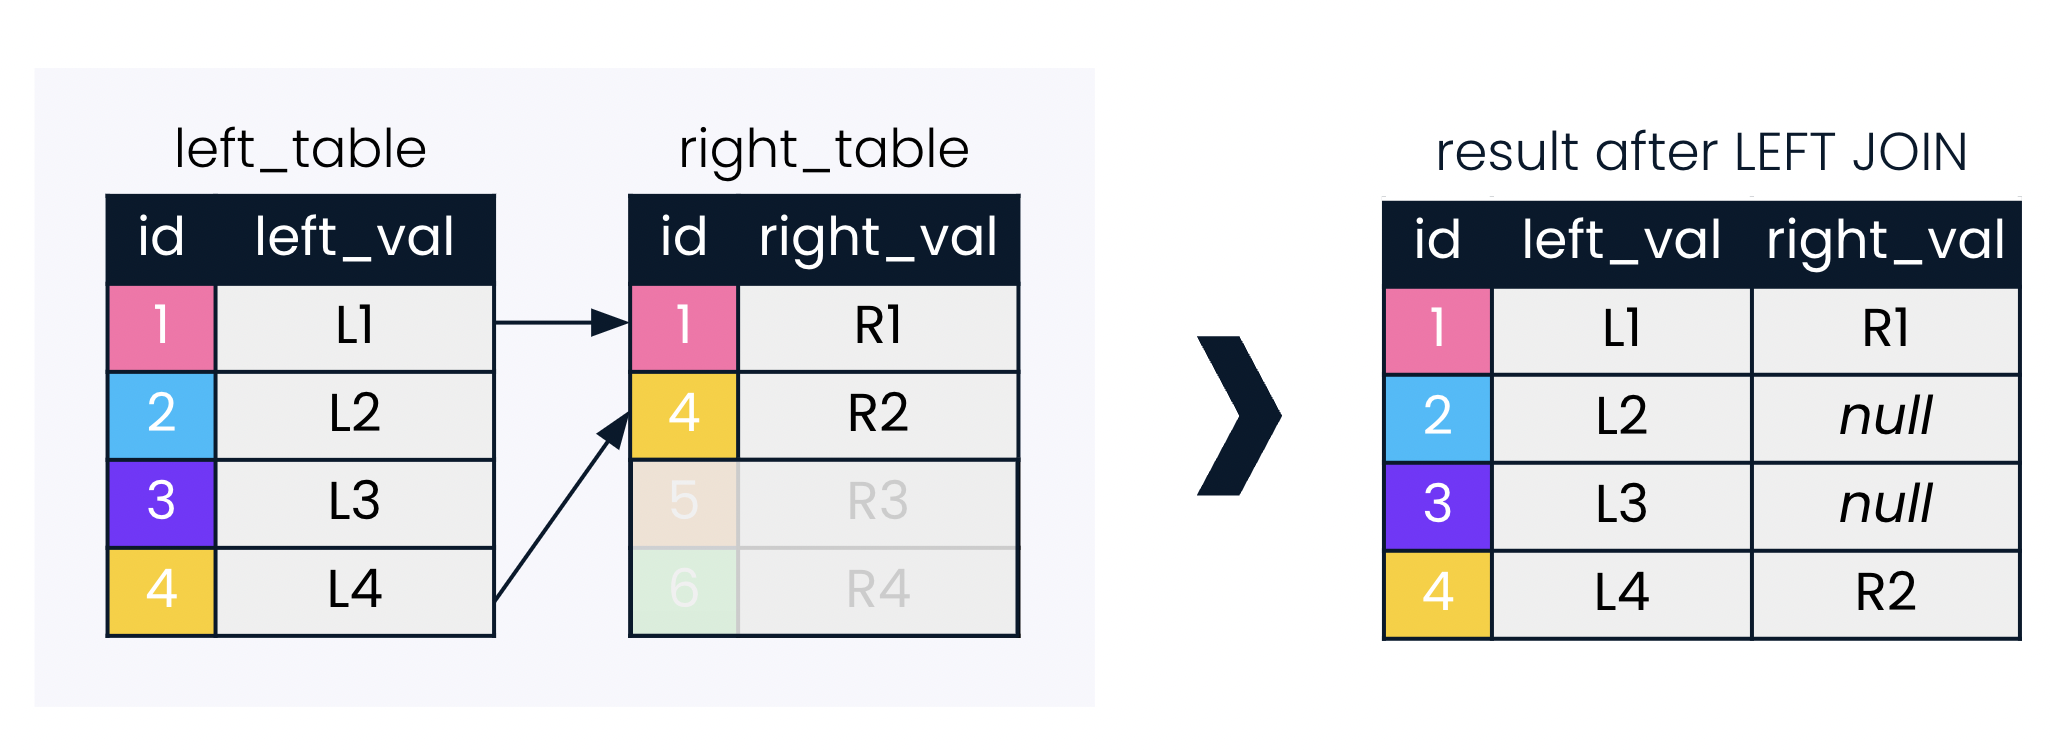2050x750 pixels.
Task: Select the purple id 3 cell in left_table
Action: click(x=161, y=502)
